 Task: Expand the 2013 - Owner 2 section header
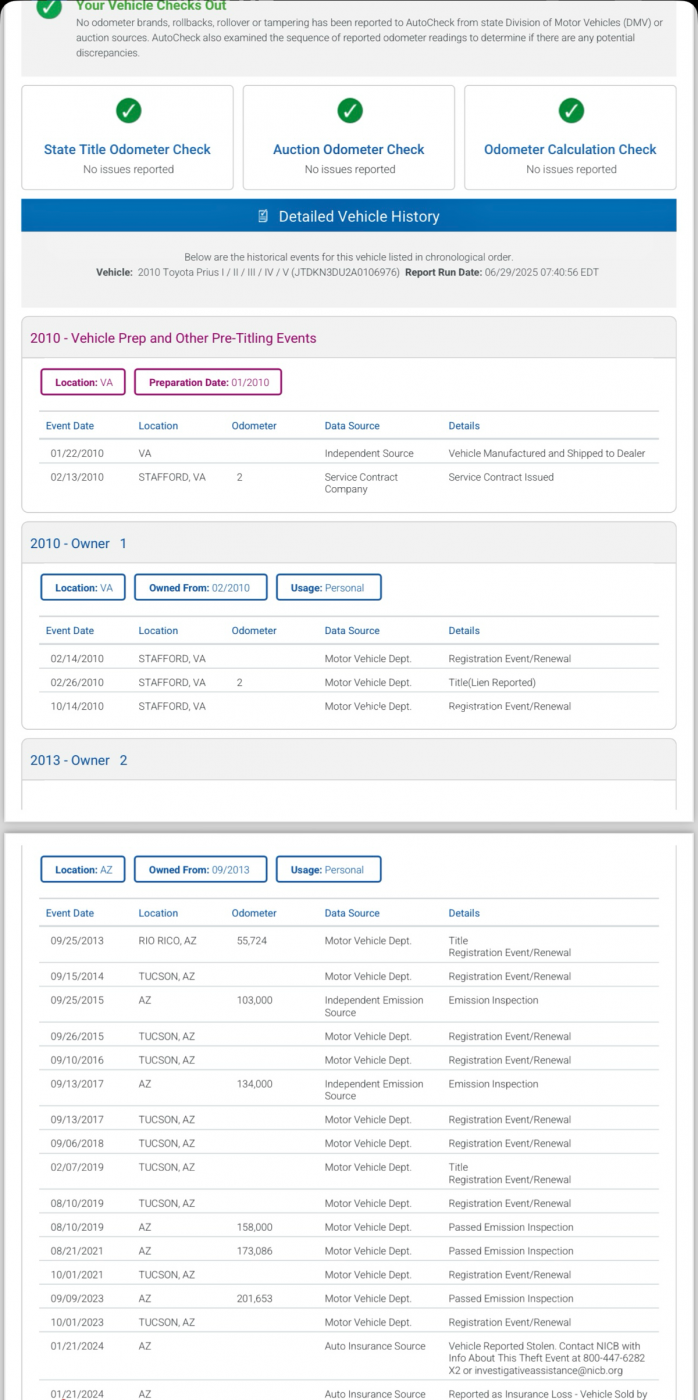[x=348, y=760]
